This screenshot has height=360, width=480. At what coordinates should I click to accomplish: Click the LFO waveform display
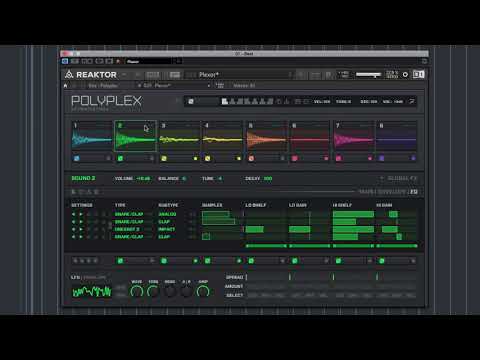point(92,291)
